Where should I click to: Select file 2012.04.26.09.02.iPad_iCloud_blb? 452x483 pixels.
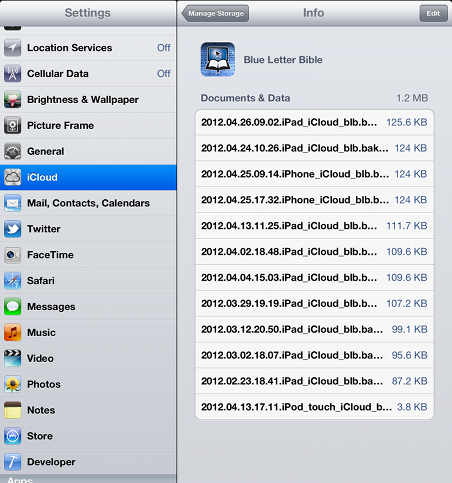315,122
